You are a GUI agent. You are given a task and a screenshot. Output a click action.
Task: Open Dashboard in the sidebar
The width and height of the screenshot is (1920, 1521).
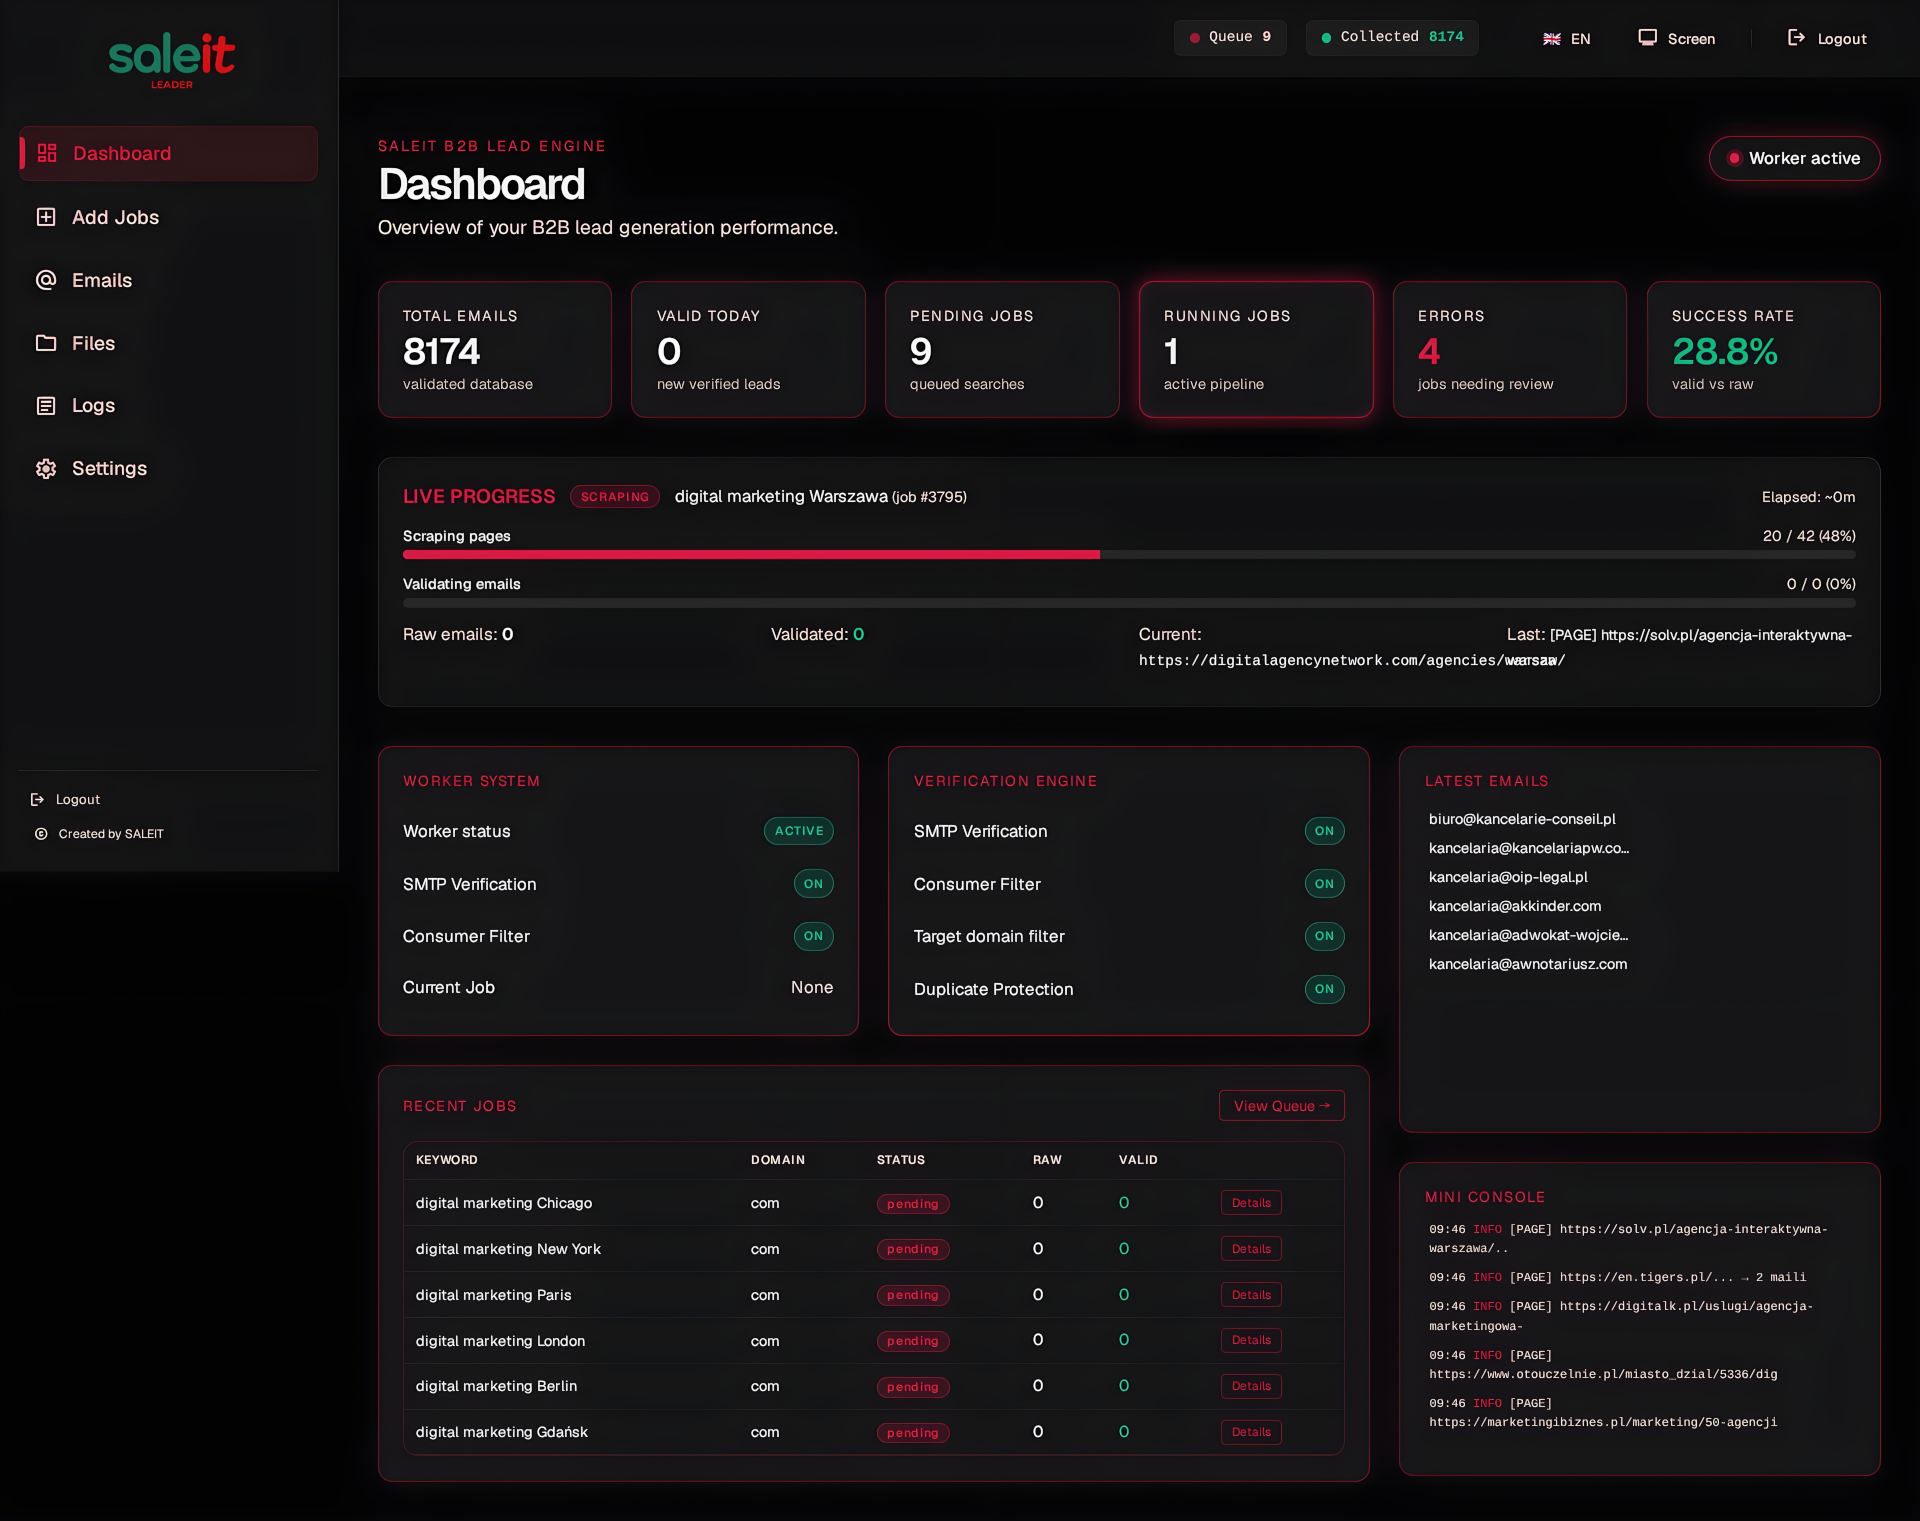click(x=169, y=153)
